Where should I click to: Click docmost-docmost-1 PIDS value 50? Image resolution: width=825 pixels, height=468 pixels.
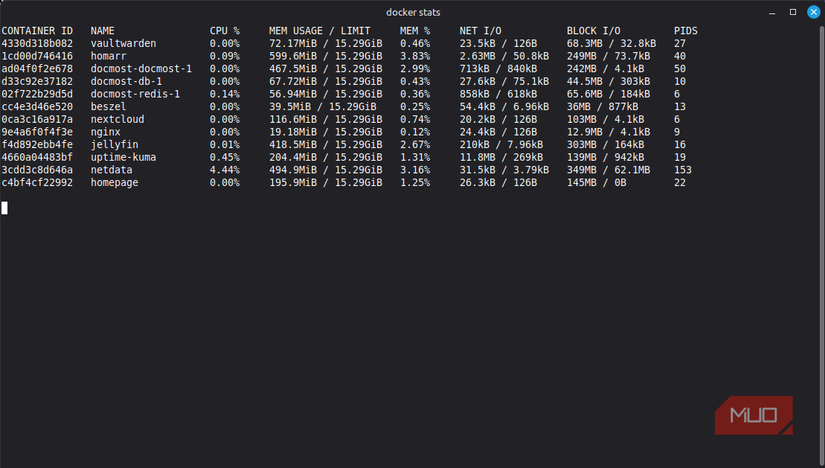(x=680, y=68)
